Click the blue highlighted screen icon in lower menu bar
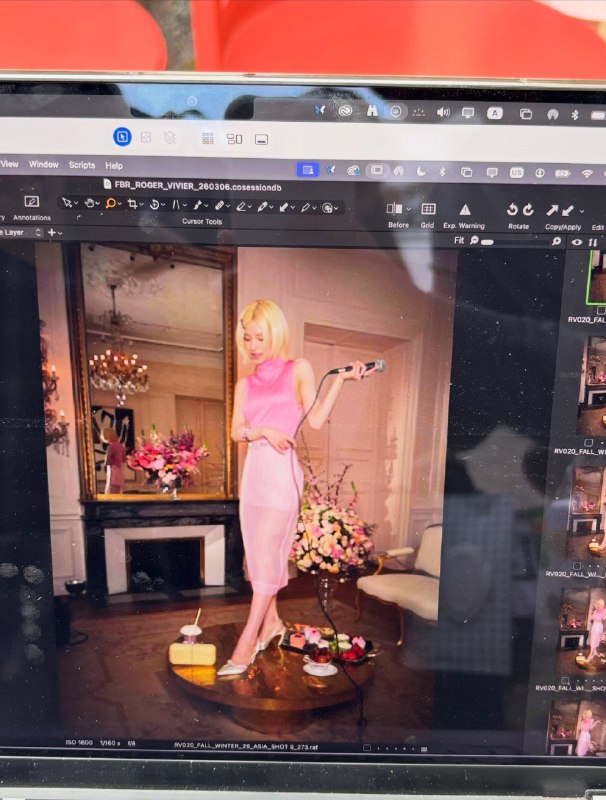606x800 pixels. (x=308, y=170)
